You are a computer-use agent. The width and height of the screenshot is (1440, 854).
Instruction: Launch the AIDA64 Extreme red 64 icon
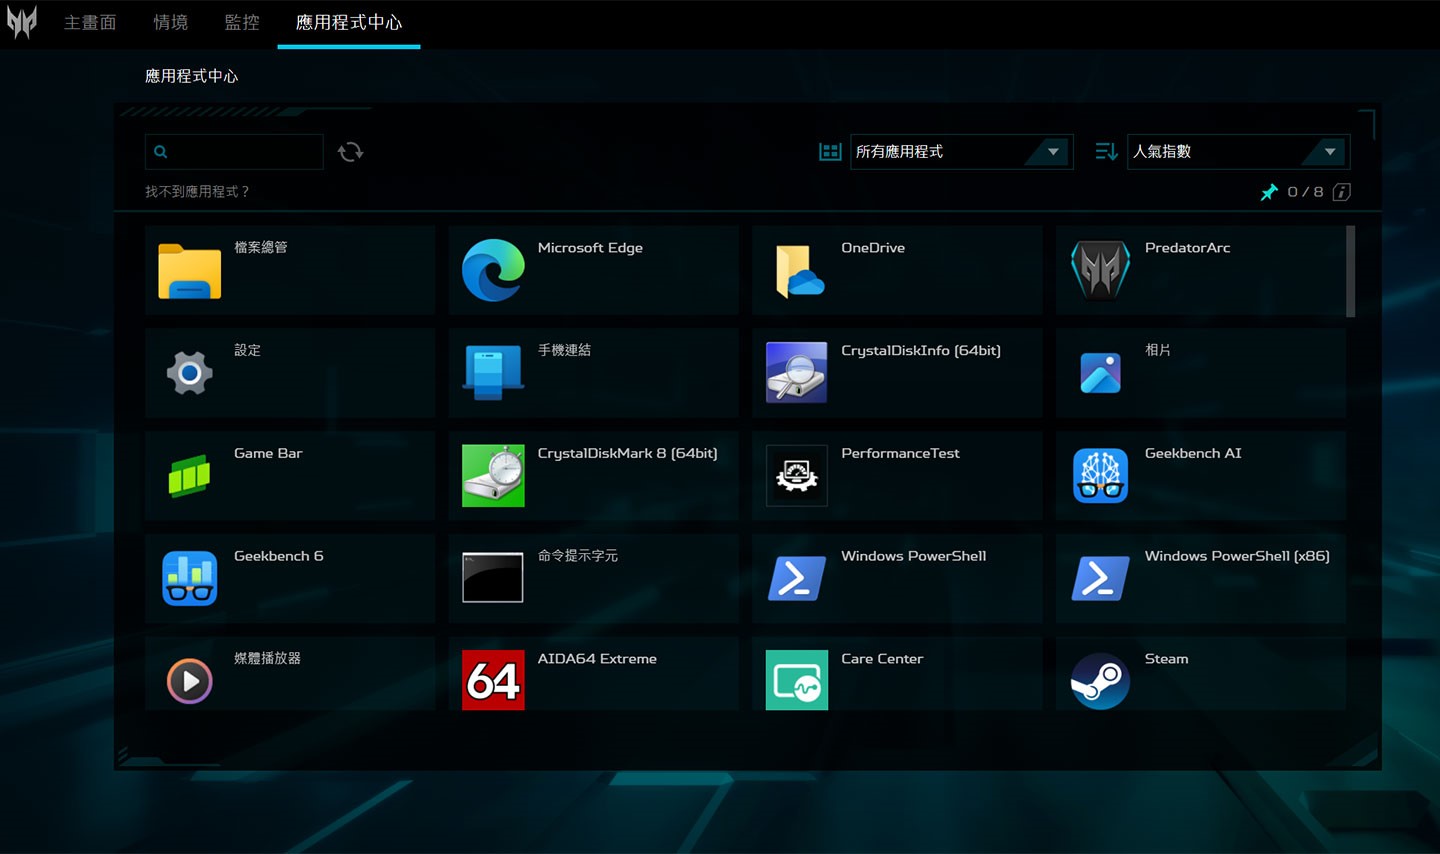point(493,680)
